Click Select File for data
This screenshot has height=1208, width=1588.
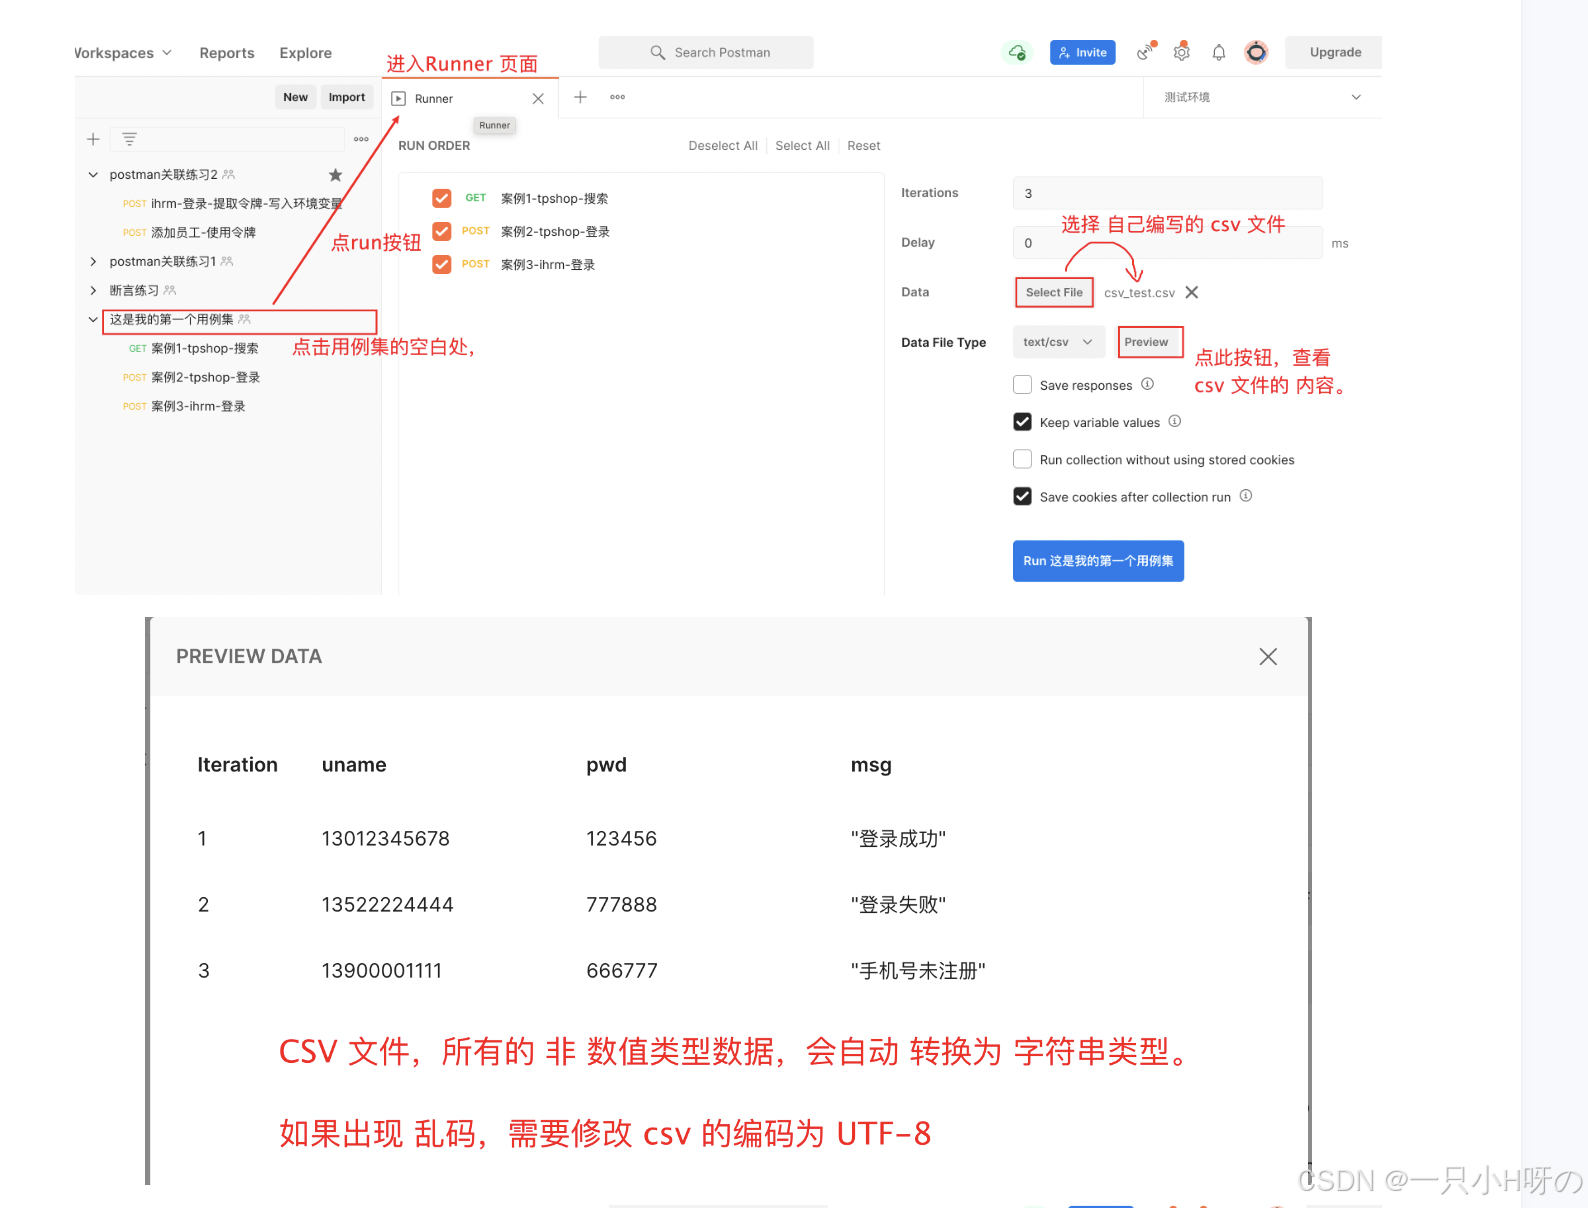pyautogui.click(x=1054, y=292)
